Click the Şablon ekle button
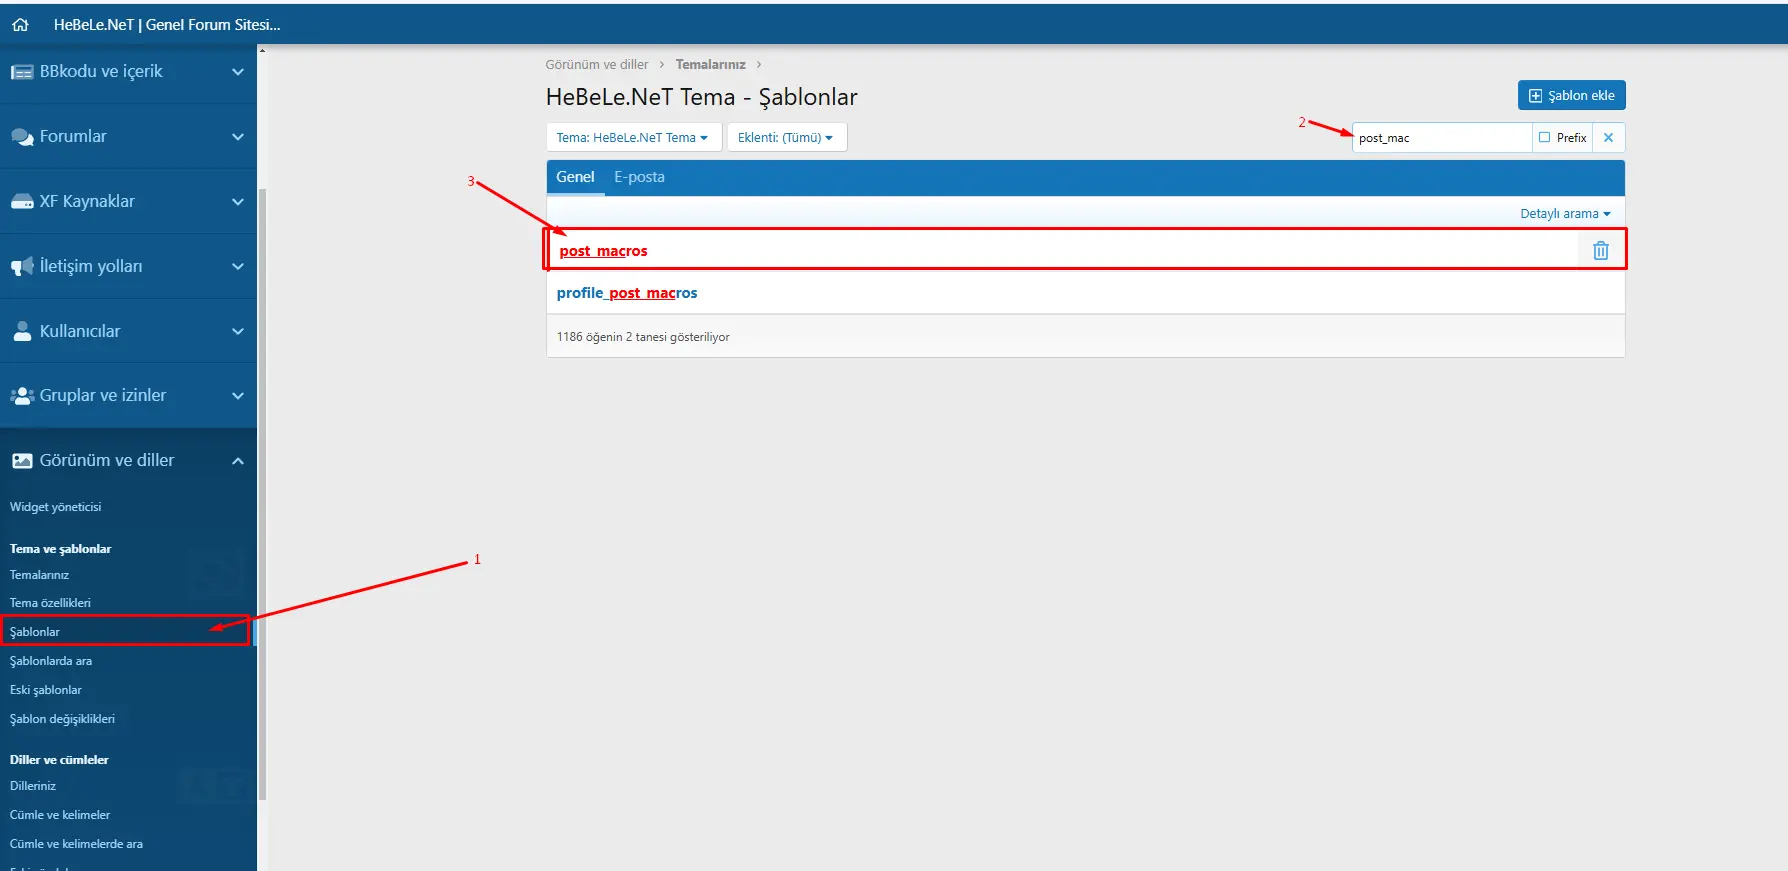The image size is (1788, 871). point(1571,95)
